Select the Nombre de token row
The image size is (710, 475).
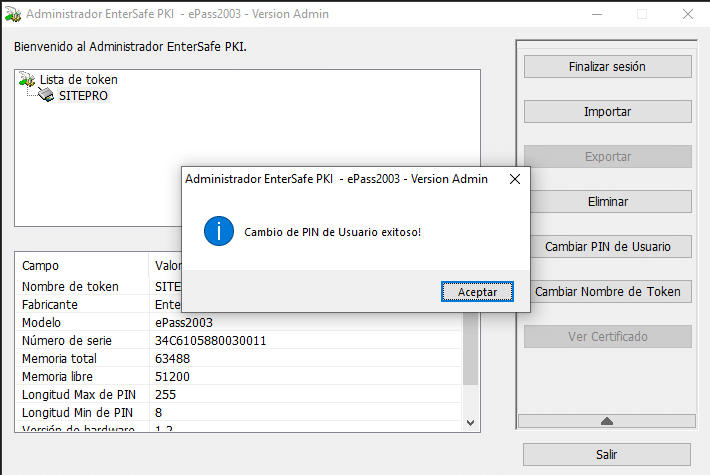(70, 287)
